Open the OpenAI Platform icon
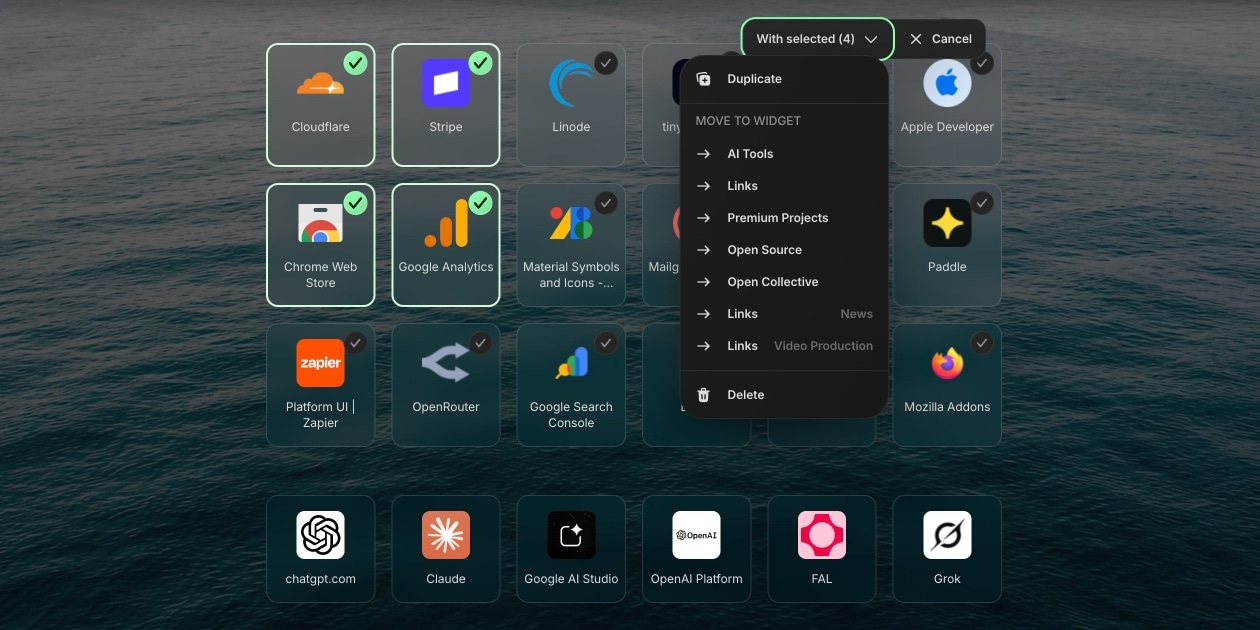 tap(696, 535)
